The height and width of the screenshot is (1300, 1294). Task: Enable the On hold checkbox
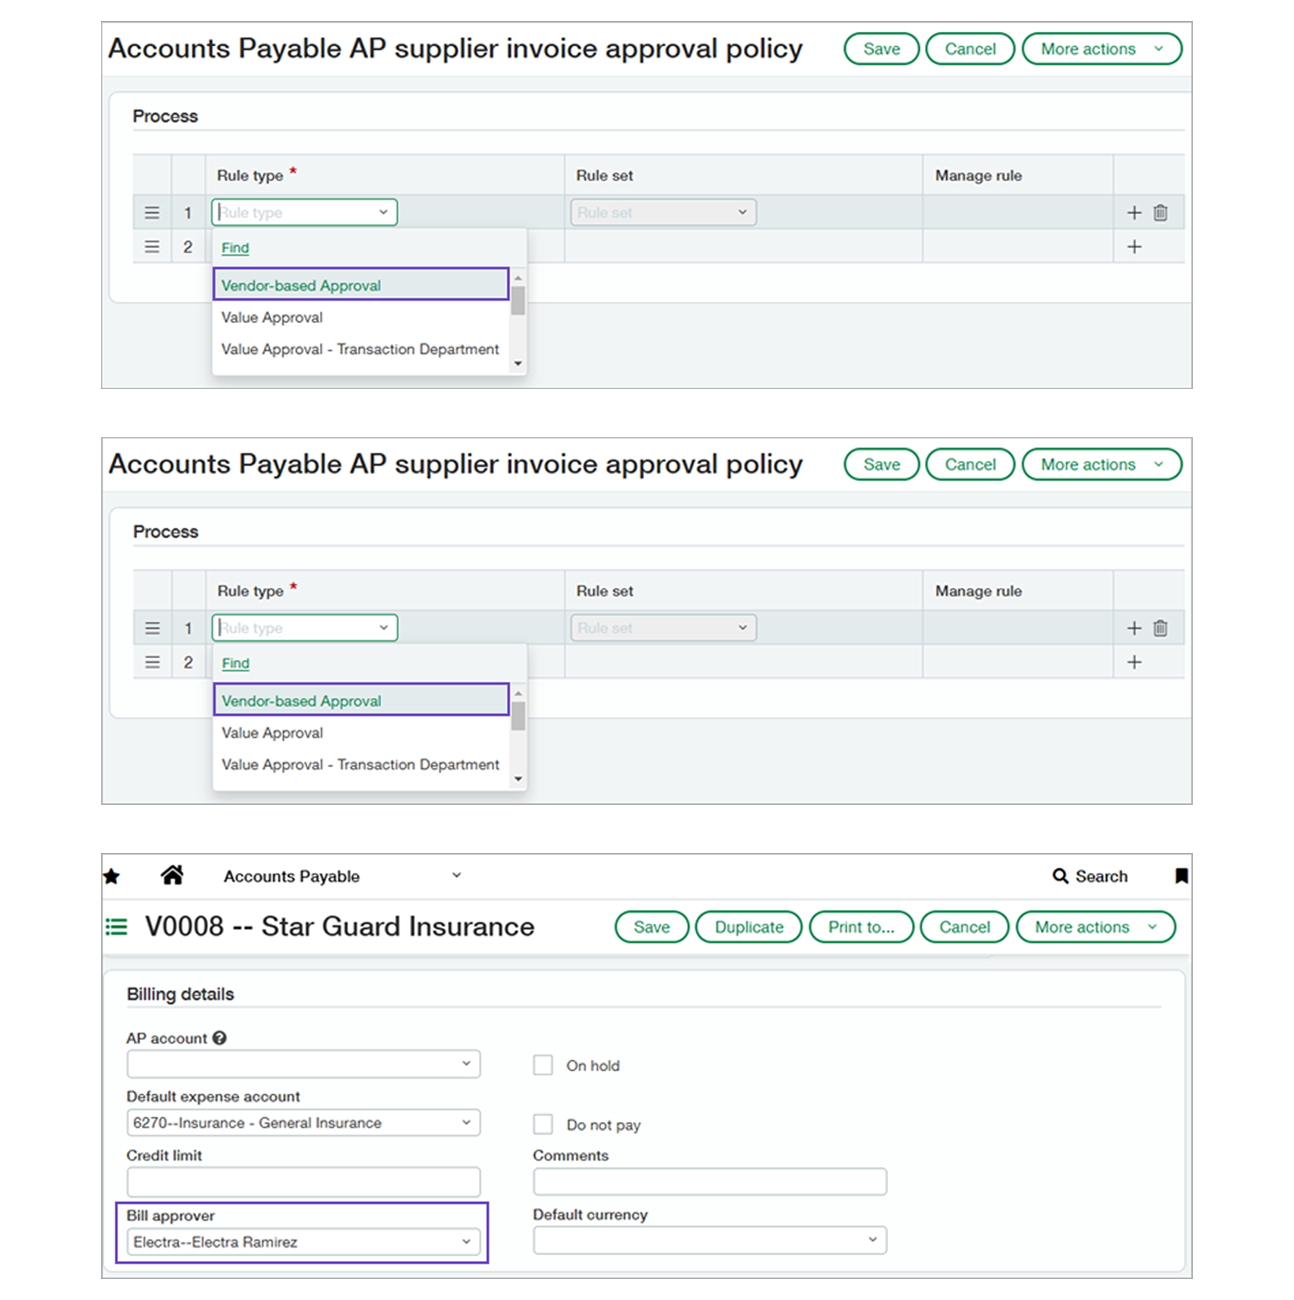(x=543, y=1065)
